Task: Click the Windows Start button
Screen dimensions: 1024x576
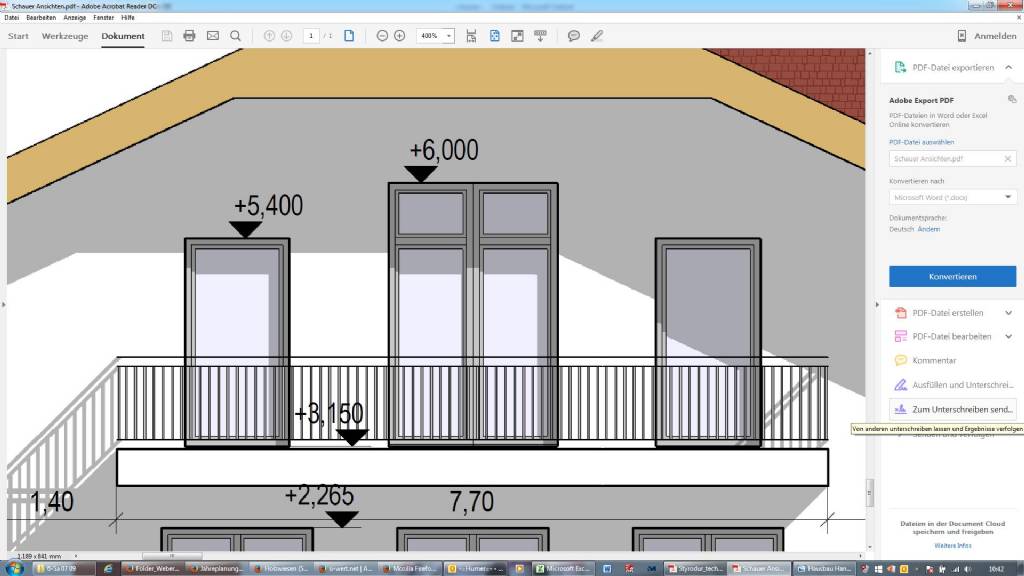Action: point(14,569)
